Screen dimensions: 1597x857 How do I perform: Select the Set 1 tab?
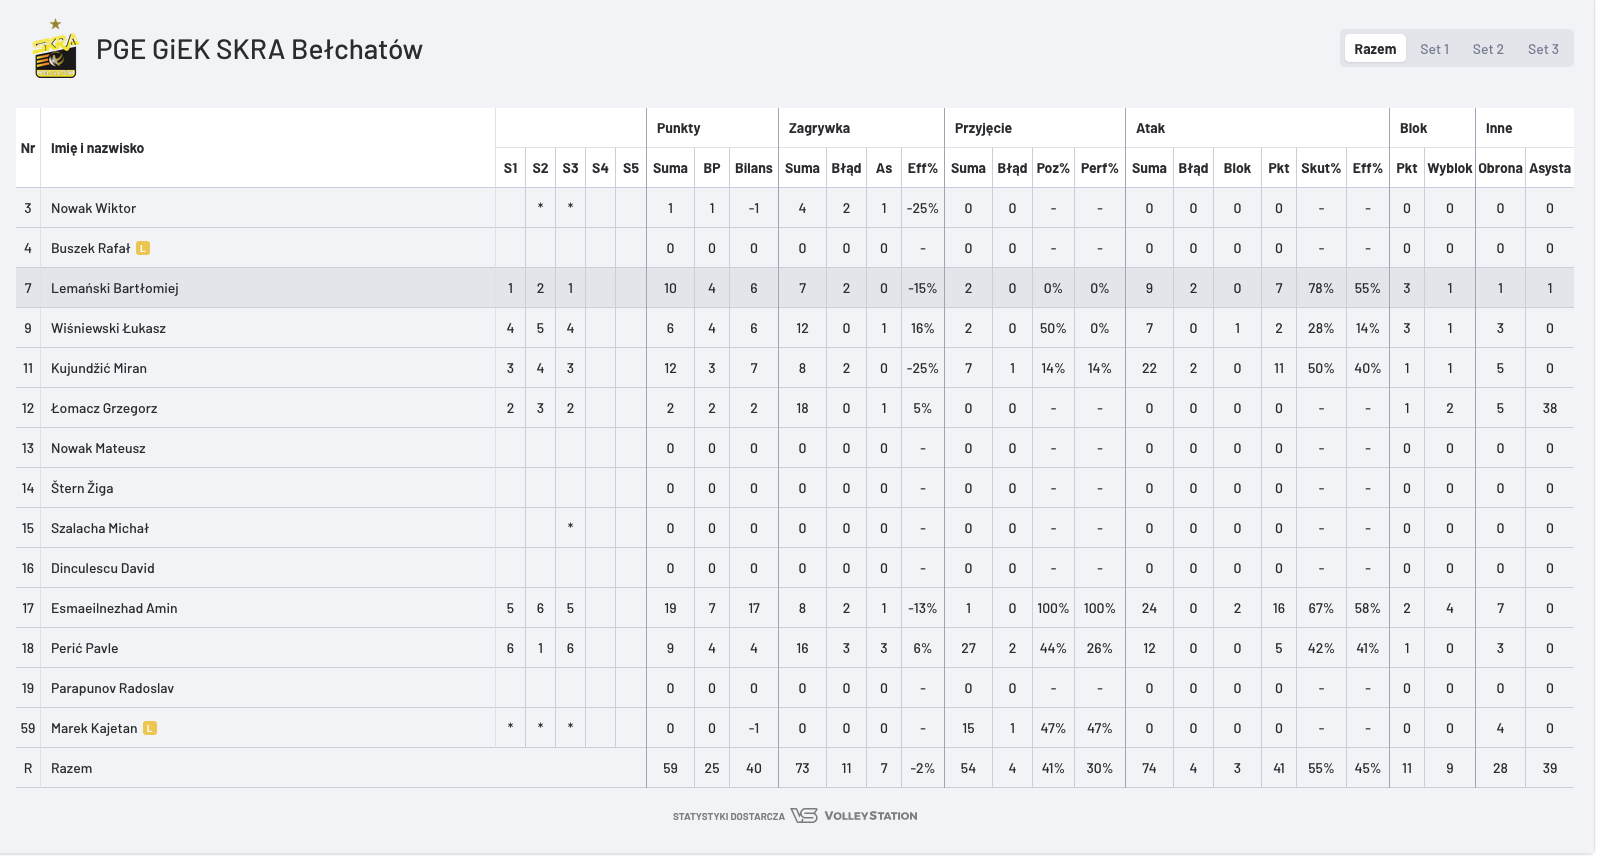[x=1434, y=49]
